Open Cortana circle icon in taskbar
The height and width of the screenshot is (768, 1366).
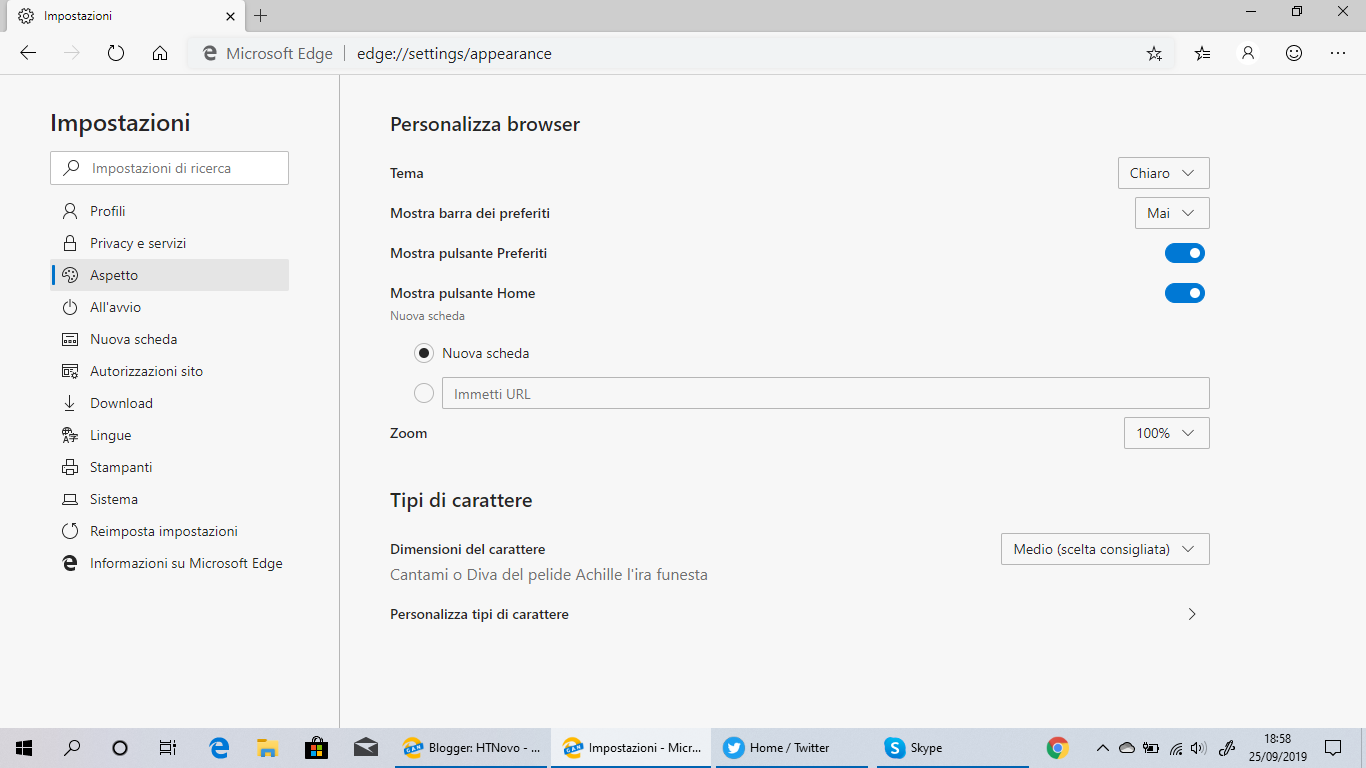(120, 747)
